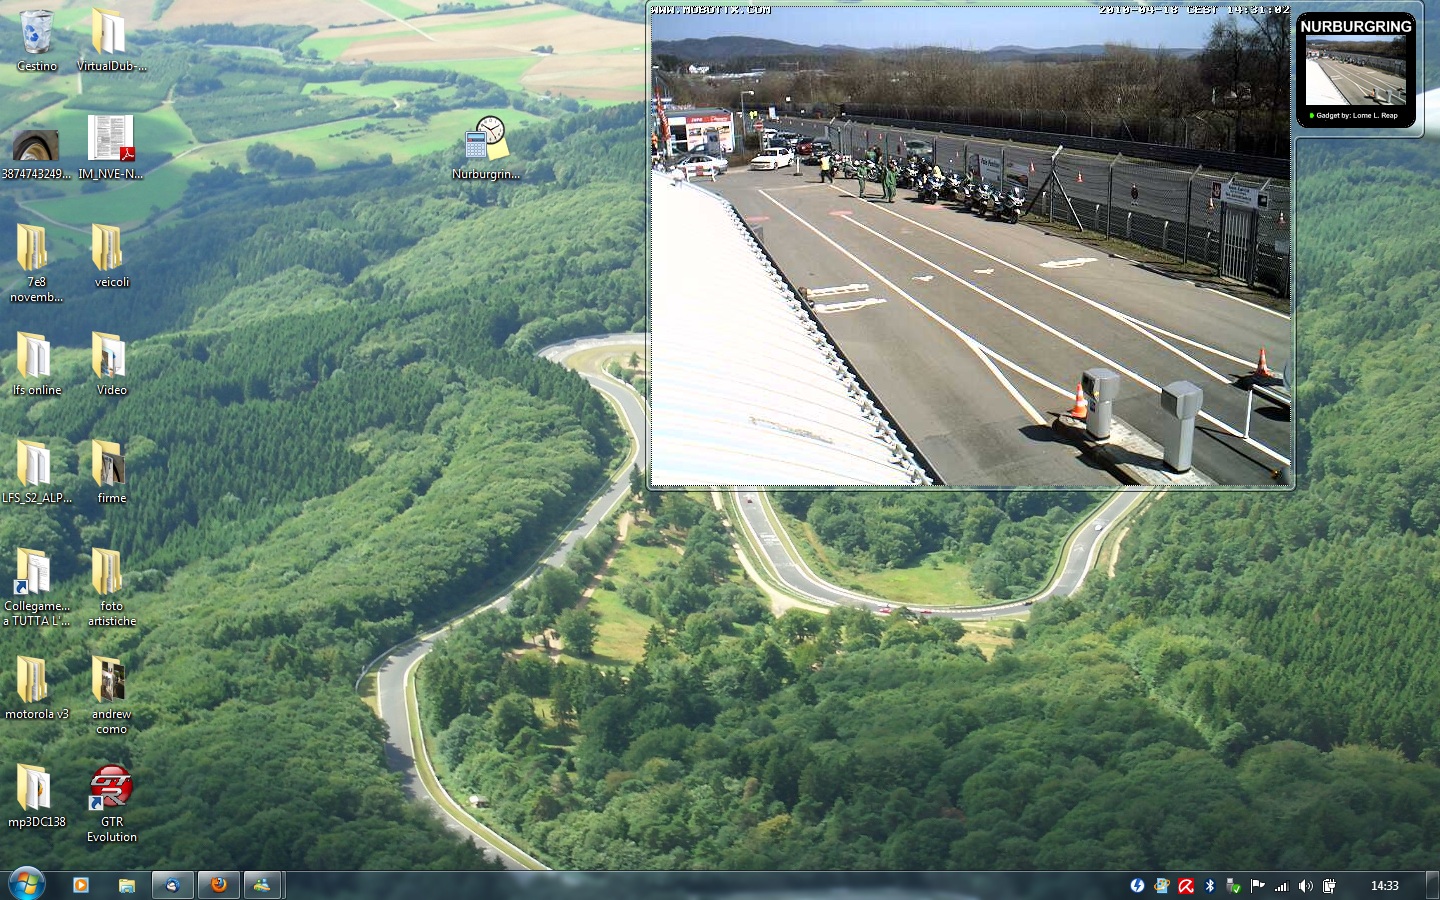Open the network signal tray icon
This screenshot has height=900, width=1440.
point(1281,886)
